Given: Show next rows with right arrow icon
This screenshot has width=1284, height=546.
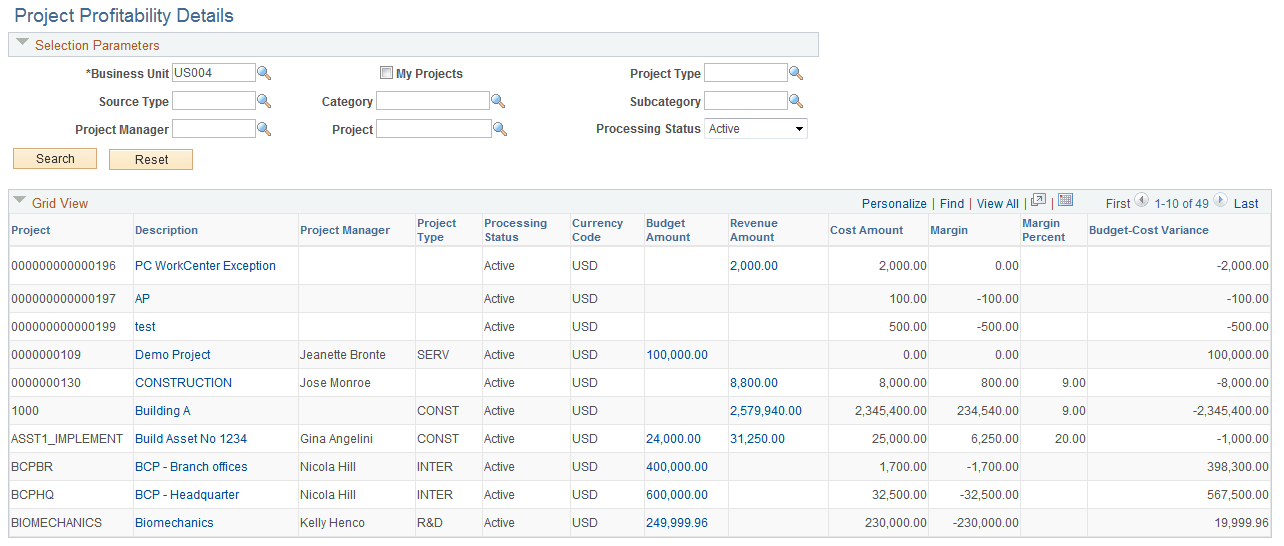Looking at the screenshot, I should click(x=1220, y=201).
